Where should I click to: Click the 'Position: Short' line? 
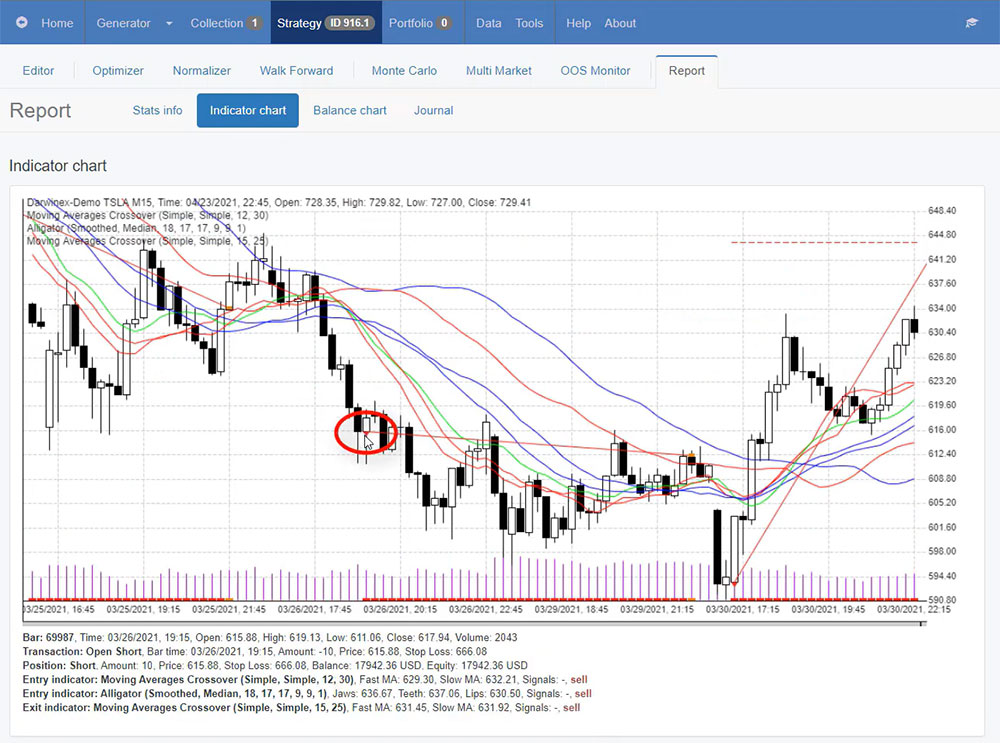(x=275, y=665)
